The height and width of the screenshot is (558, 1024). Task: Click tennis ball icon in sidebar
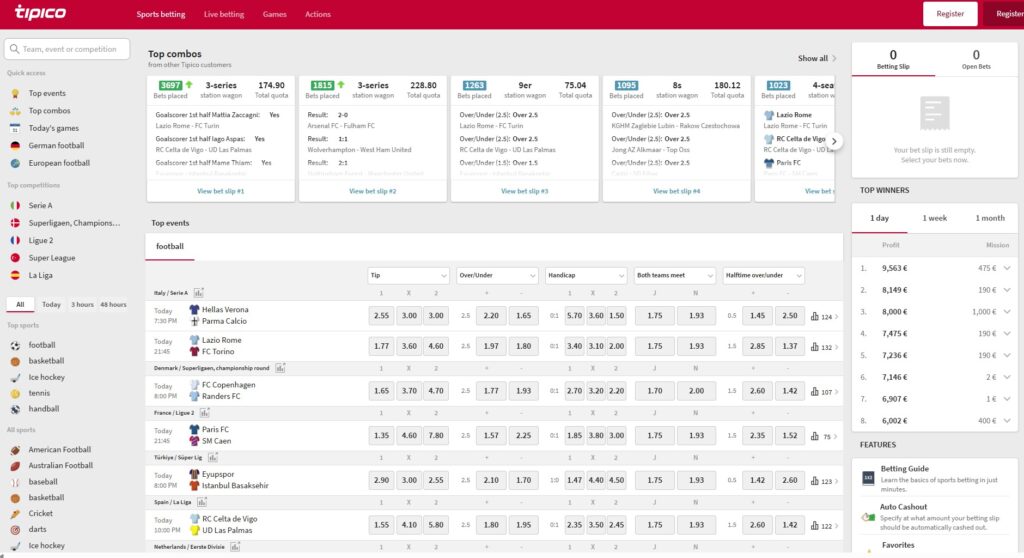coord(15,393)
